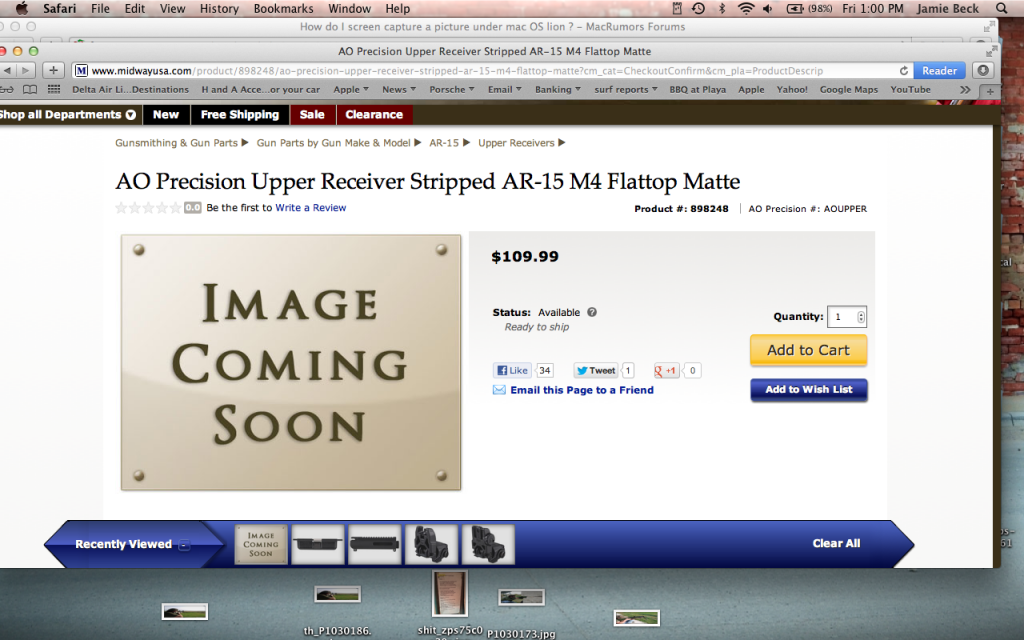The image size is (1024, 640).
Task: Follow the Write a Review link
Action: point(310,208)
